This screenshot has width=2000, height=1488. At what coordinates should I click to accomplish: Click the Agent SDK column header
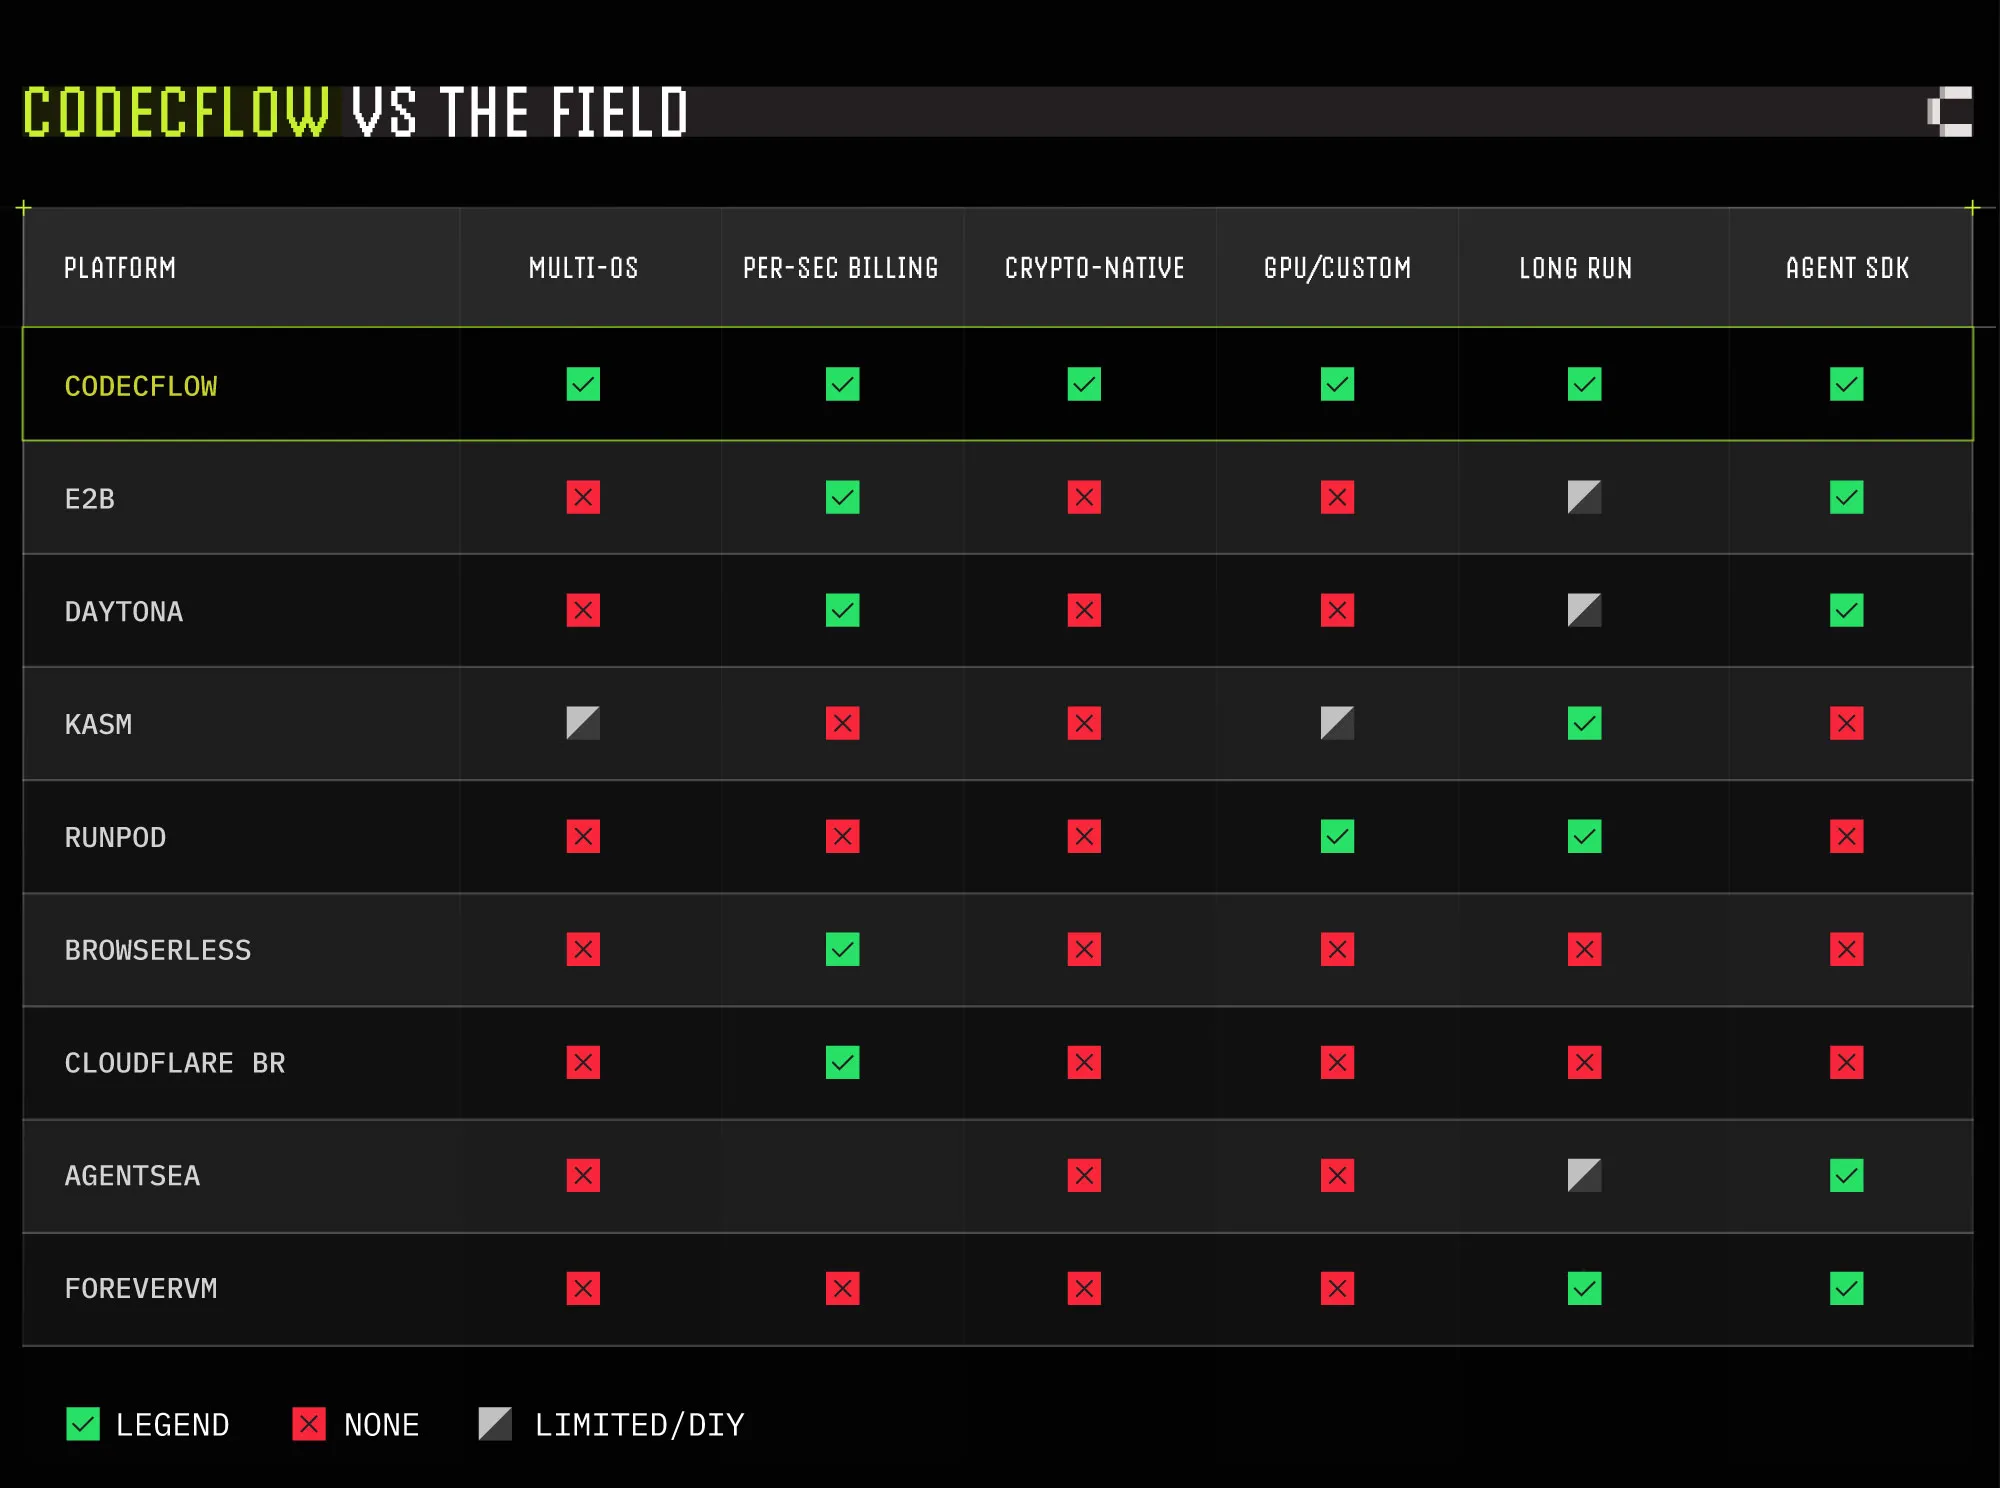click(x=1847, y=268)
